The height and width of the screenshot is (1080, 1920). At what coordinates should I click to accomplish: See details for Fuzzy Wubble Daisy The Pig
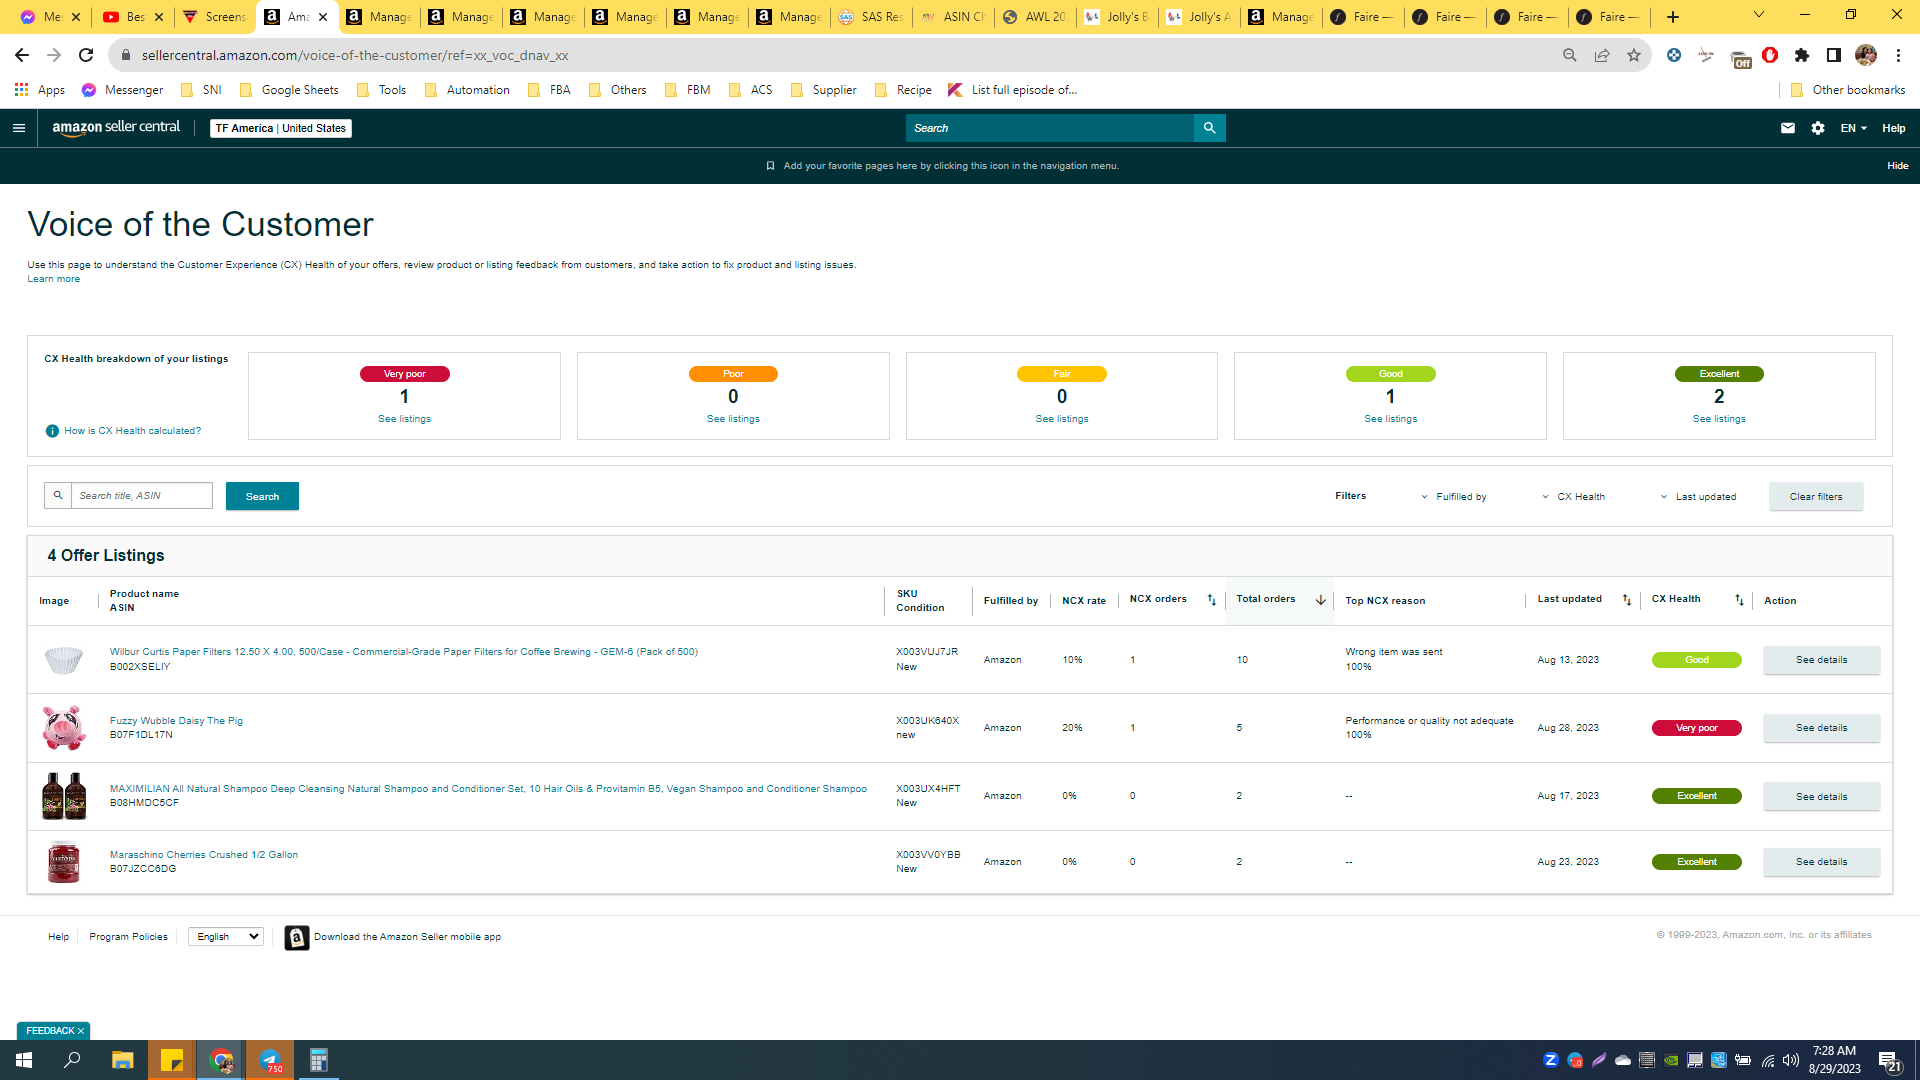pos(1821,728)
